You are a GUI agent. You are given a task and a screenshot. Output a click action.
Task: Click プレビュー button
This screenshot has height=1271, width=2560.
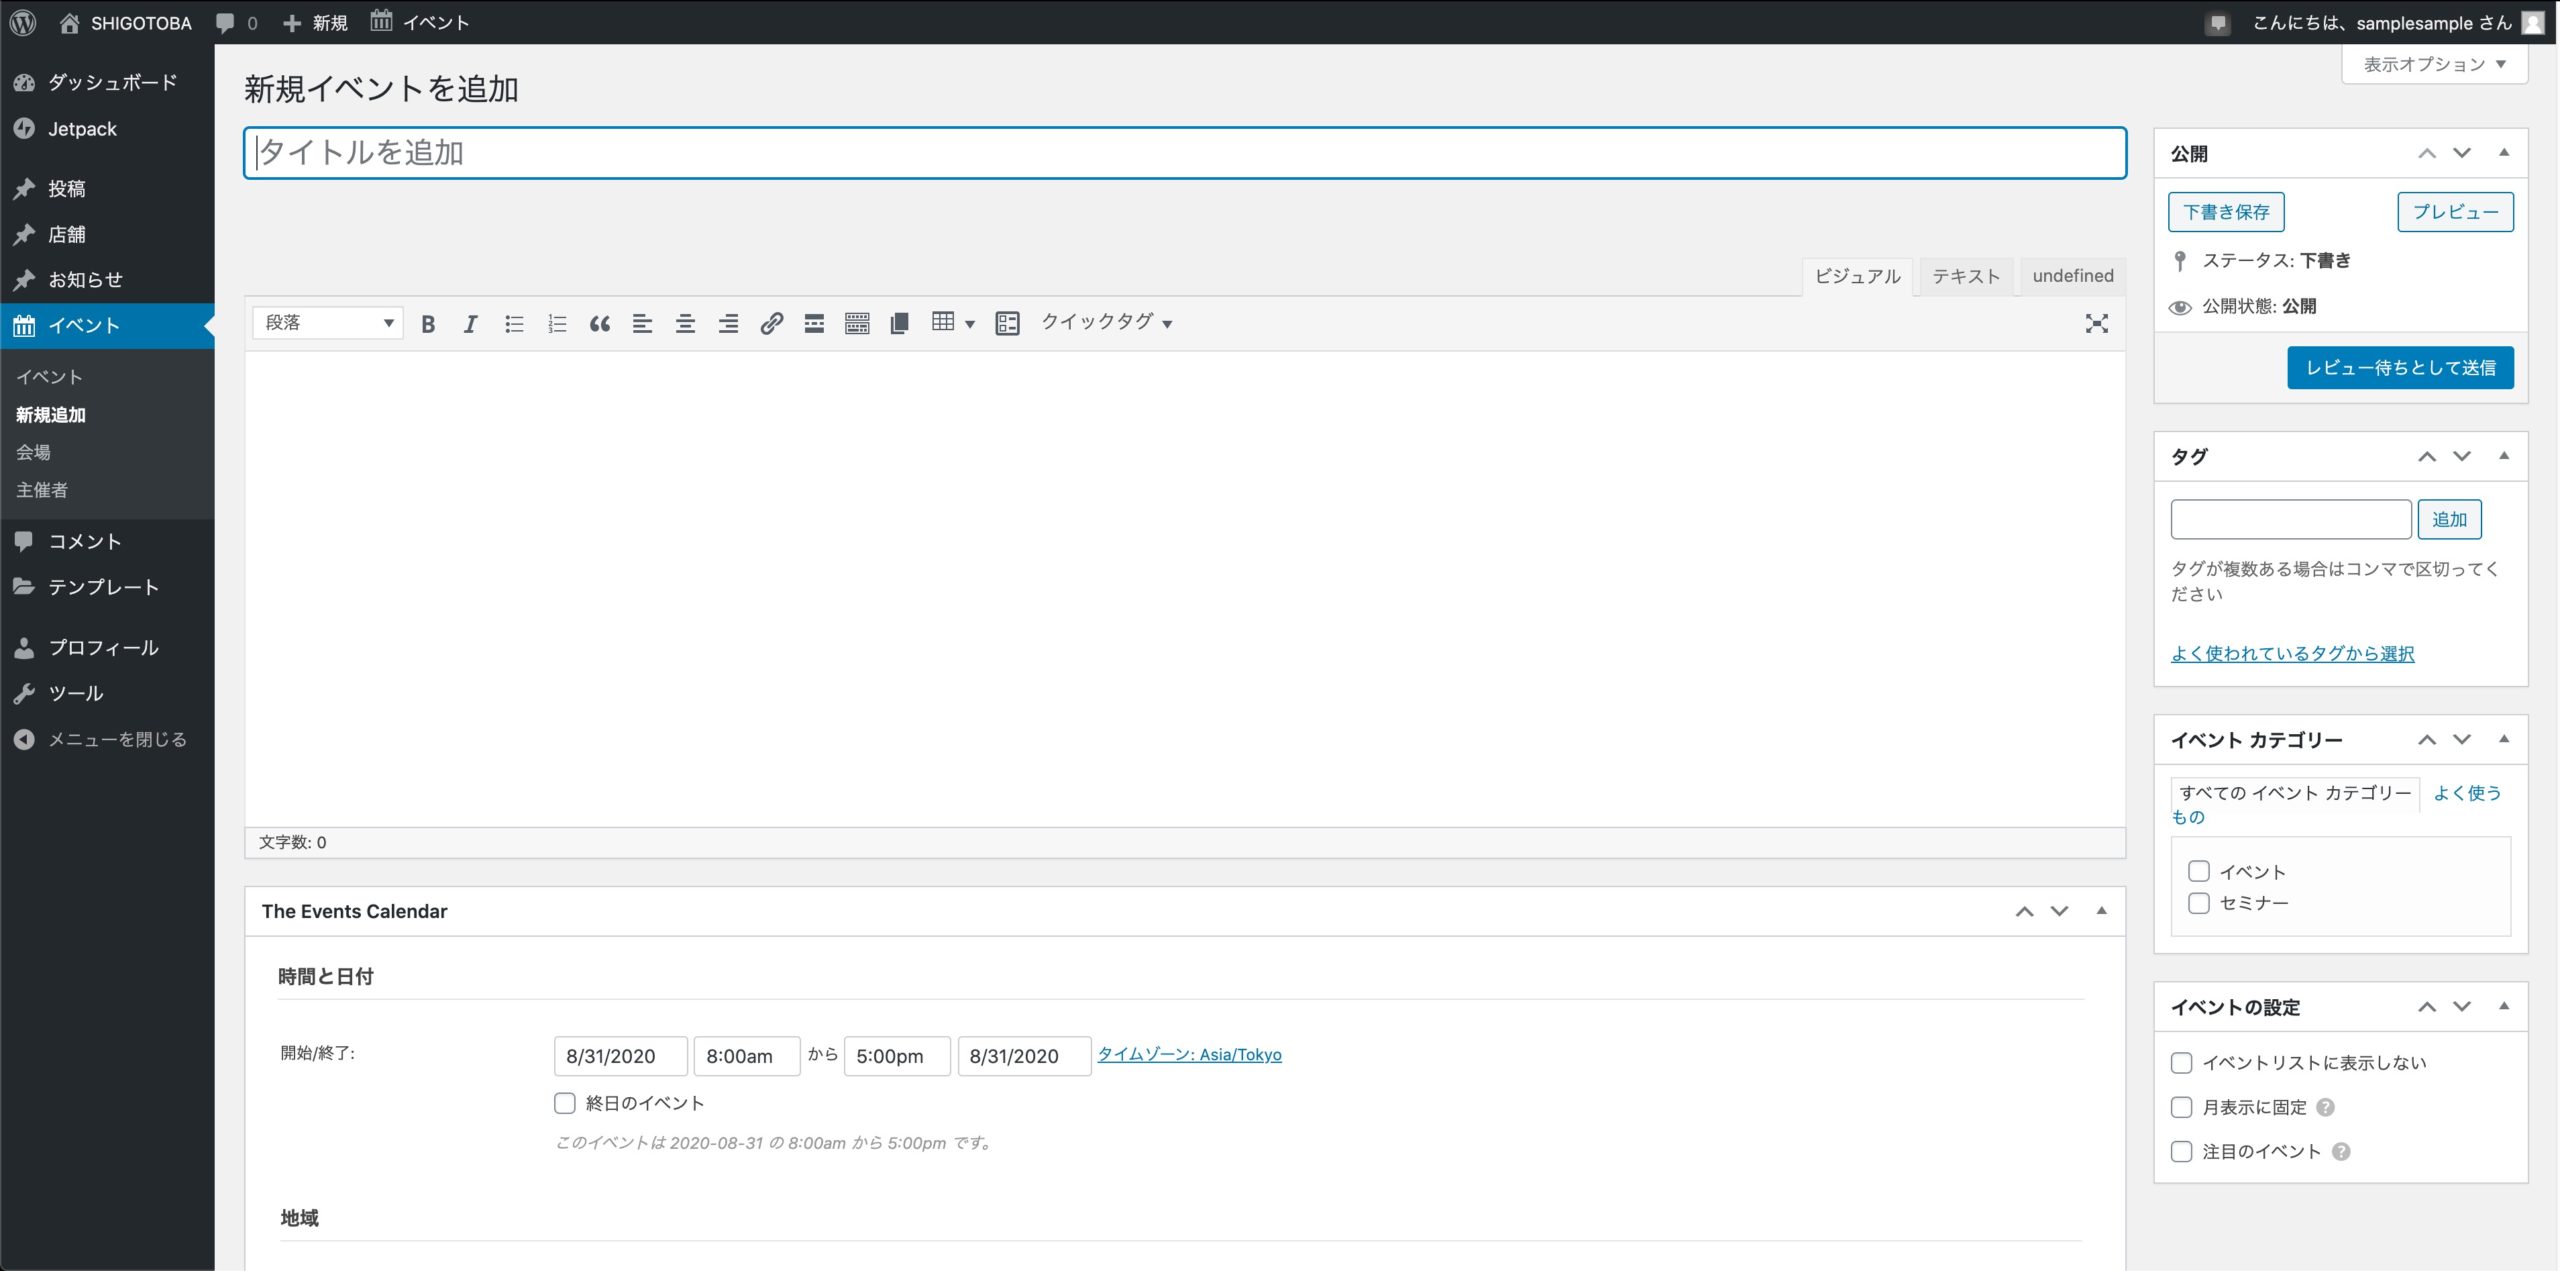[x=2455, y=212]
